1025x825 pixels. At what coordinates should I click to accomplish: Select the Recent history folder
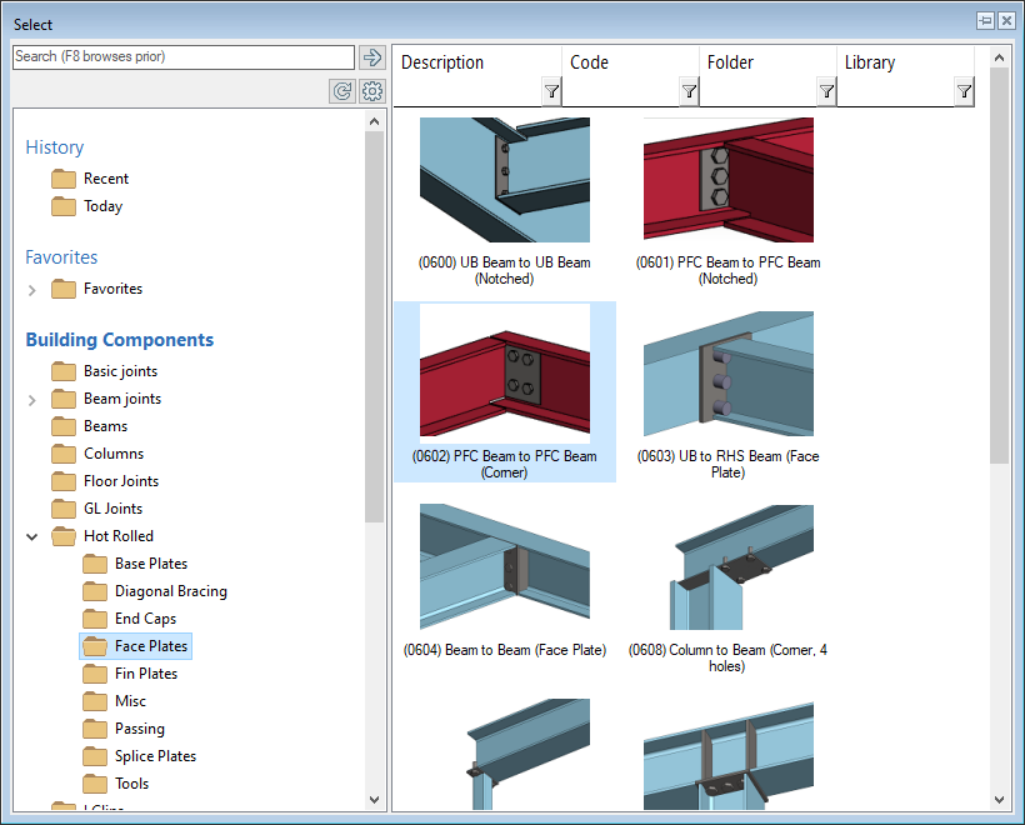pyautogui.click(x=106, y=179)
